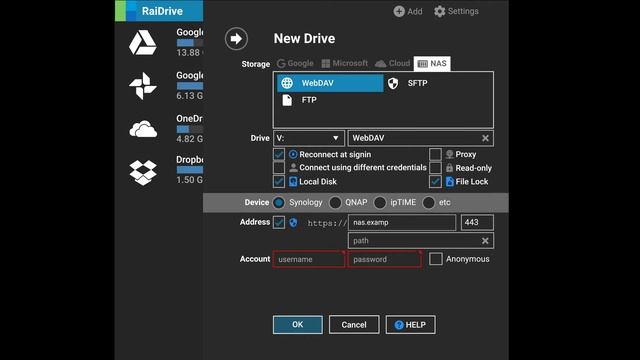Image resolution: width=640 pixels, height=360 pixels.
Task: Click the Settings label in the top bar
Action: pos(463,11)
